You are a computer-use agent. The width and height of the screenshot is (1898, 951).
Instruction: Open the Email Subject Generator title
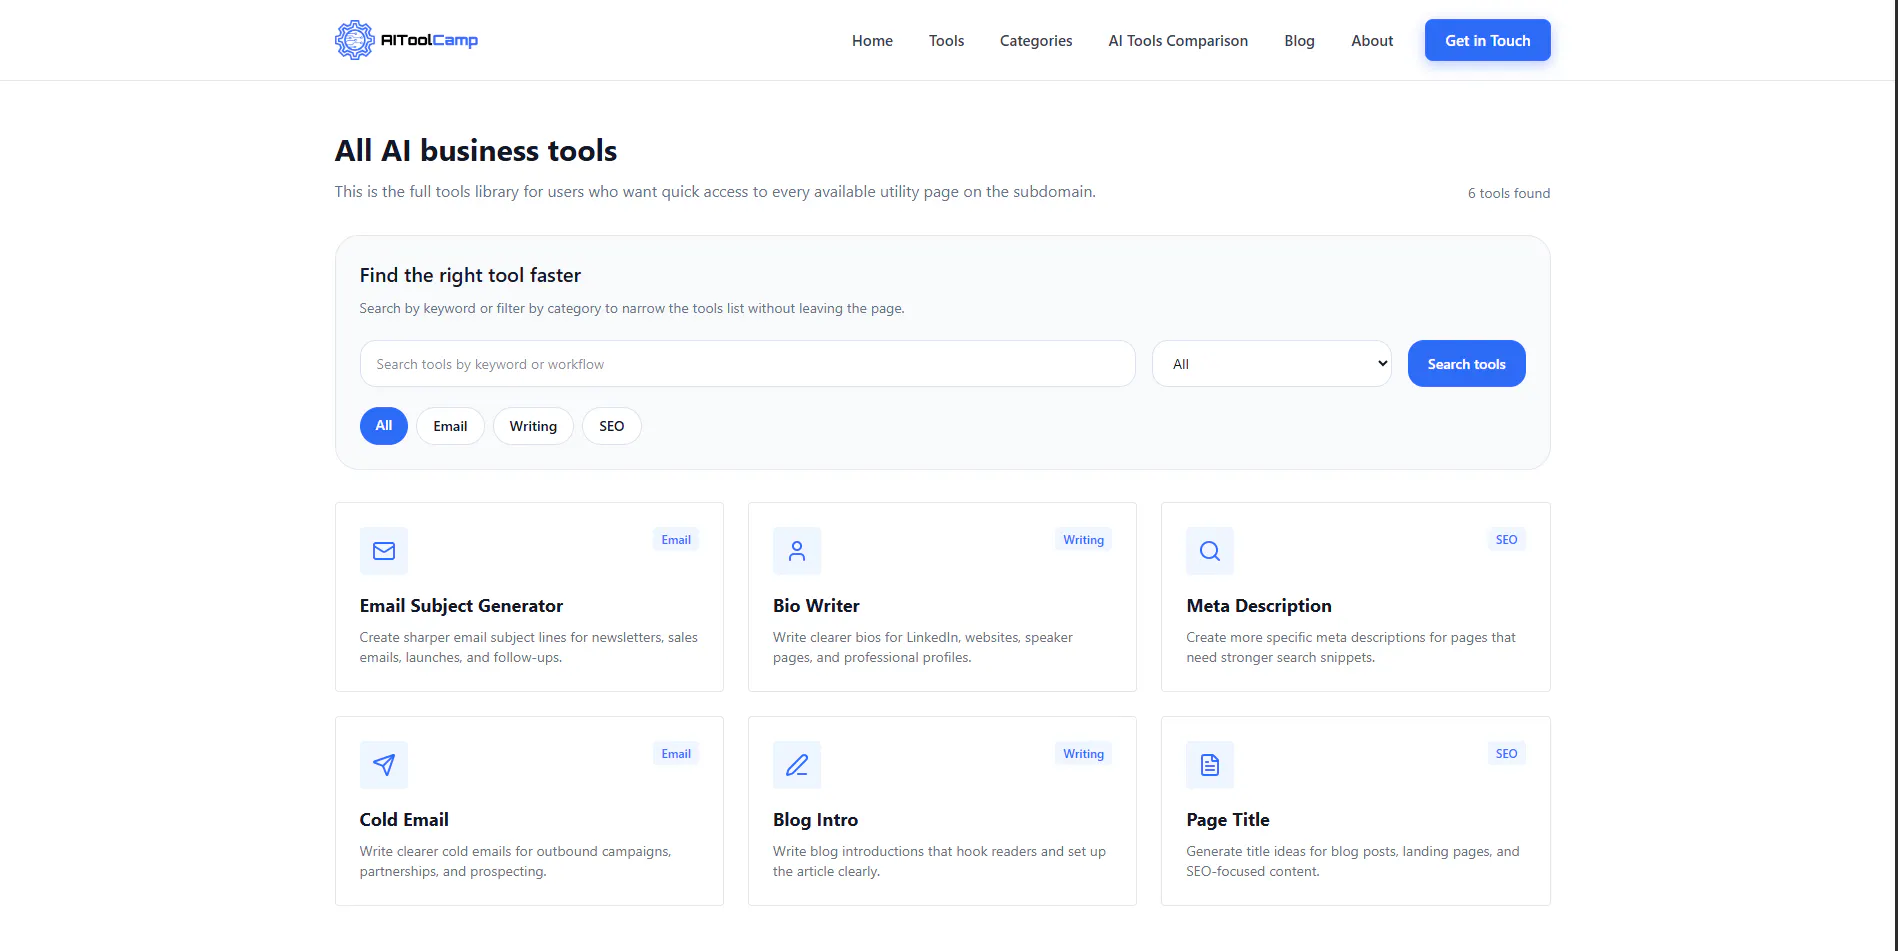[461, 606]
